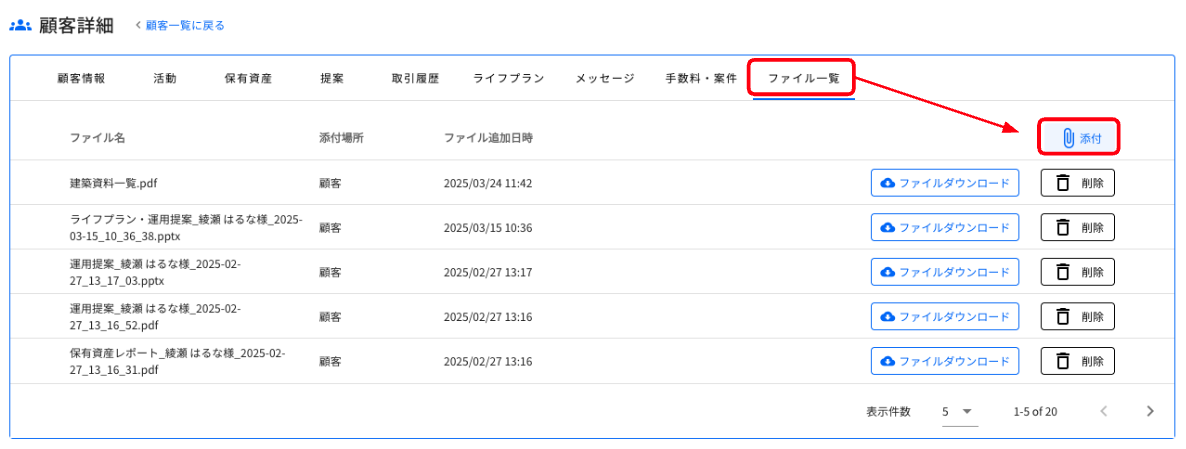Open the 表示件数 rows-per-page dropdown

click(959, 412)
